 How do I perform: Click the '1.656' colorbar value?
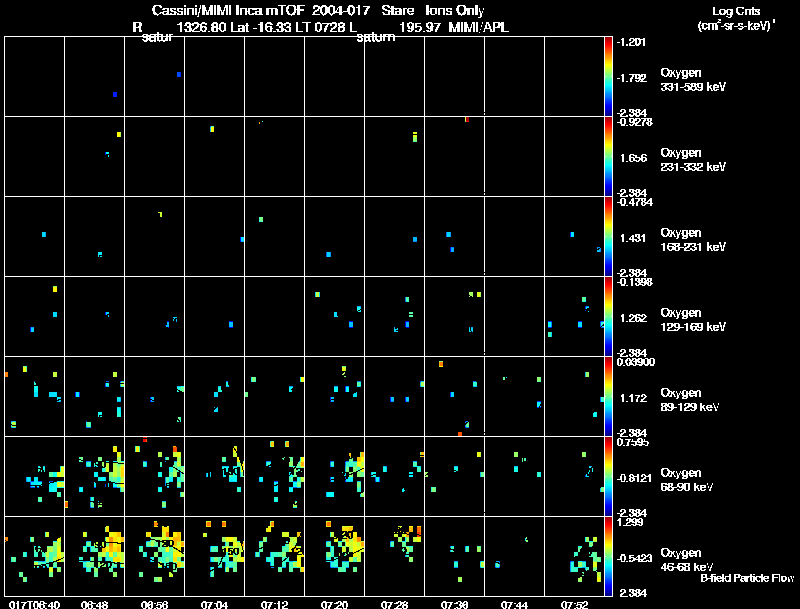click(x=633, y=158)
